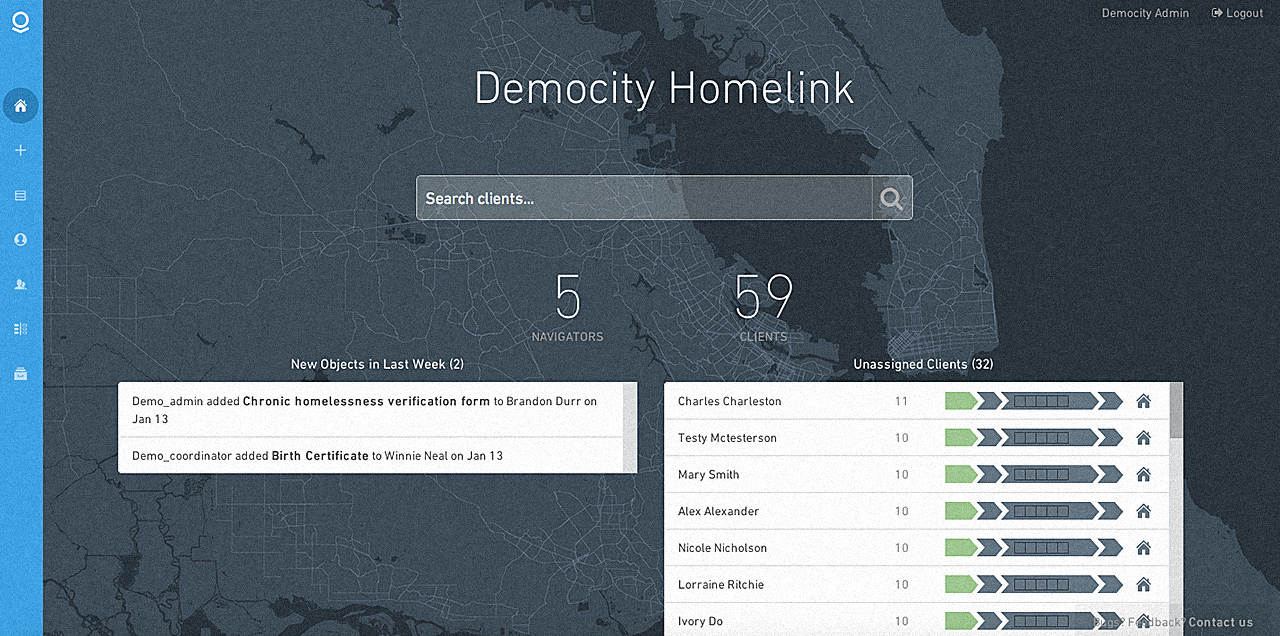Open the briefcase inbox icon in sidebar
1280x636 pixels.
coord(20,373)
